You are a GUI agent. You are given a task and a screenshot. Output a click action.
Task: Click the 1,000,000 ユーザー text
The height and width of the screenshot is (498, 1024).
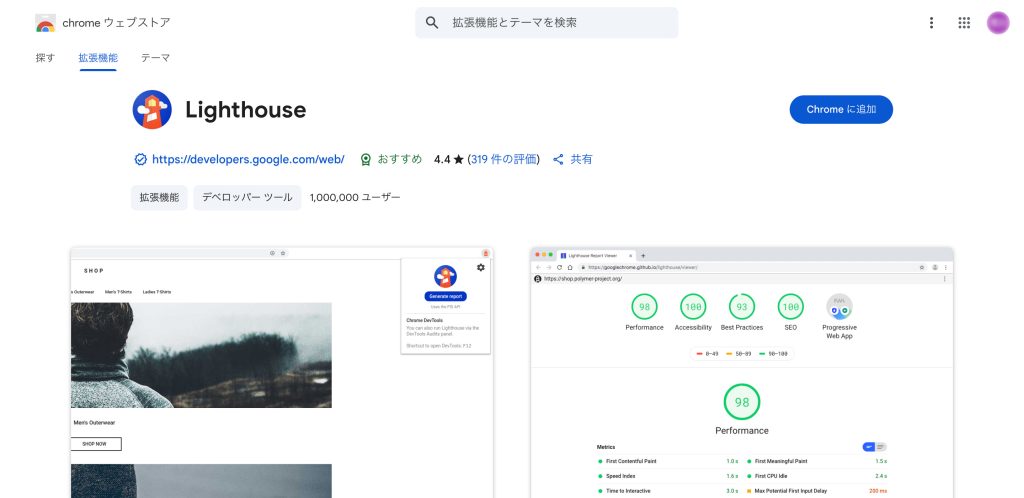(x=355, y=198)
